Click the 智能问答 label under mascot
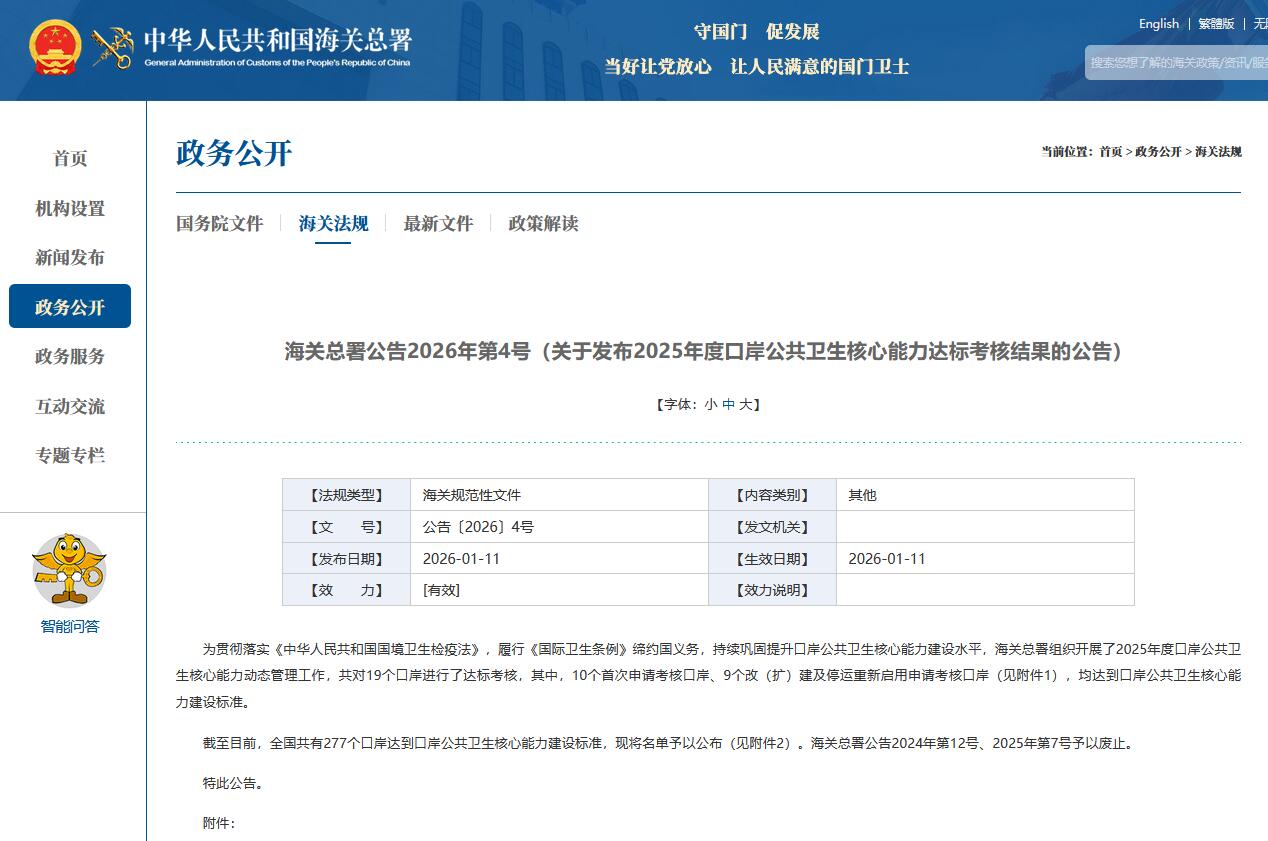 tap(70, 627)
